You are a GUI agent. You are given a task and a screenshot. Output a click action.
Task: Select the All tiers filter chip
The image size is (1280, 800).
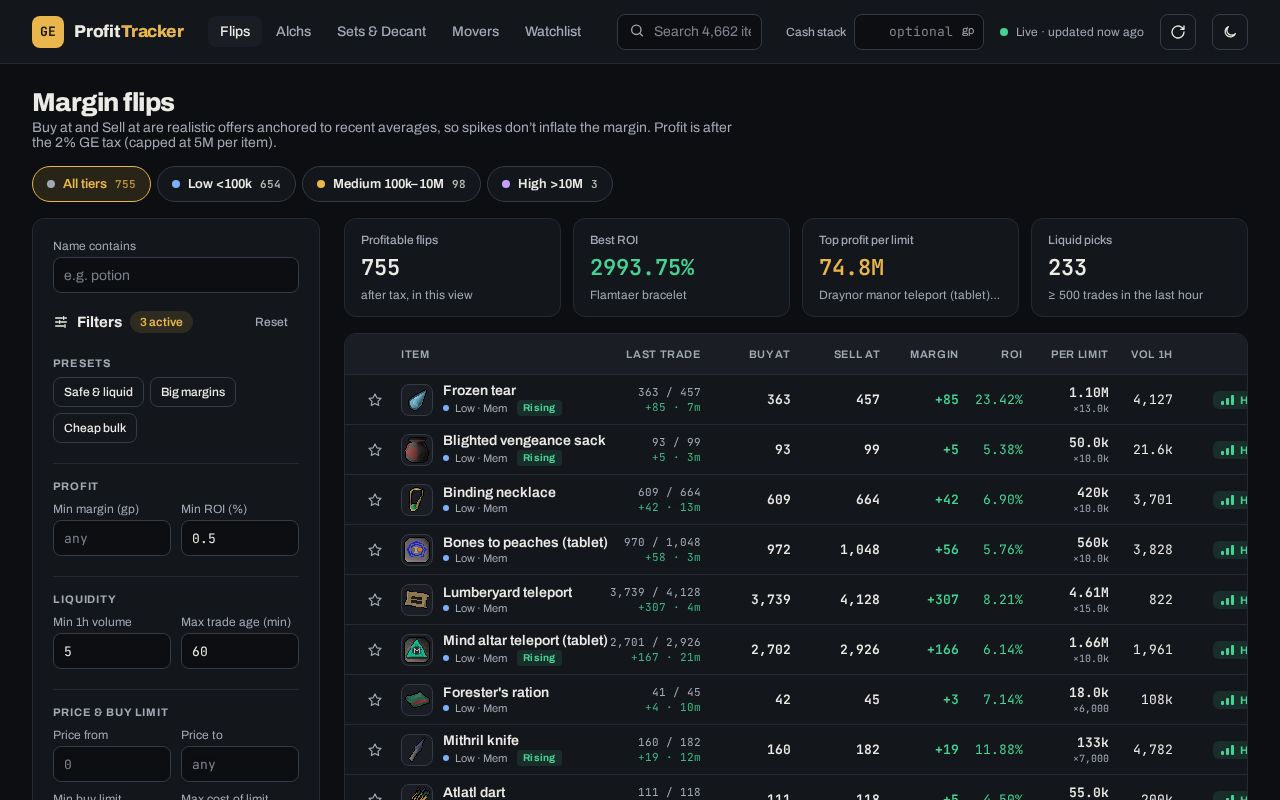(91, 184)
